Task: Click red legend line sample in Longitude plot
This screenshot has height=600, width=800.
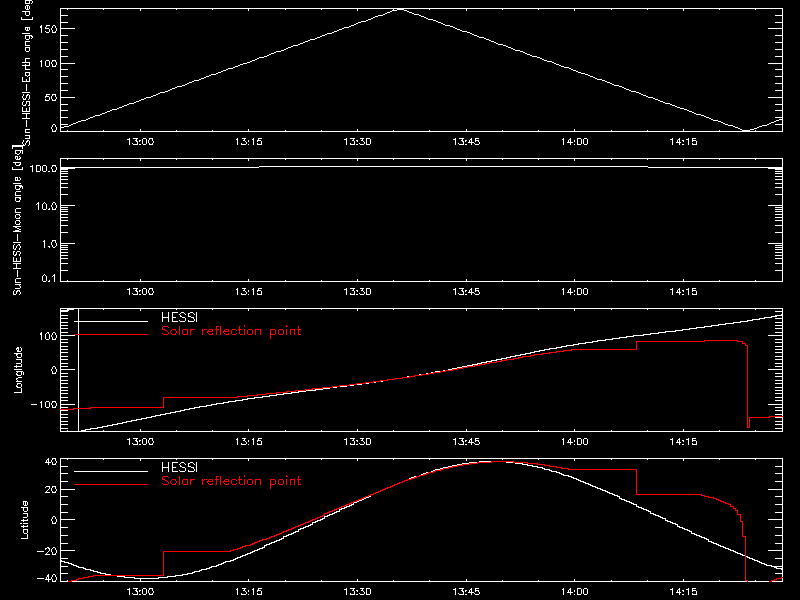Action: [111, 335]
